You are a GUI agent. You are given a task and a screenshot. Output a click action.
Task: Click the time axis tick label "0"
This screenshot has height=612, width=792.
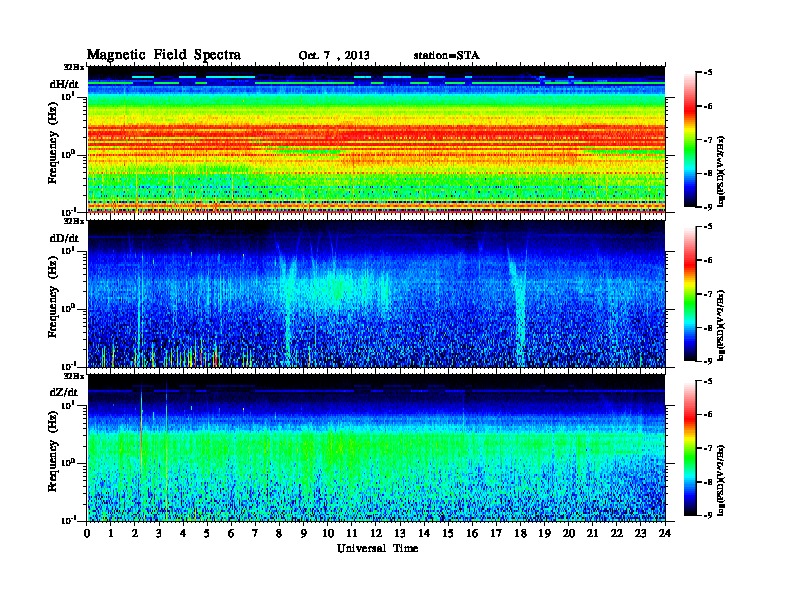point(87,534)
